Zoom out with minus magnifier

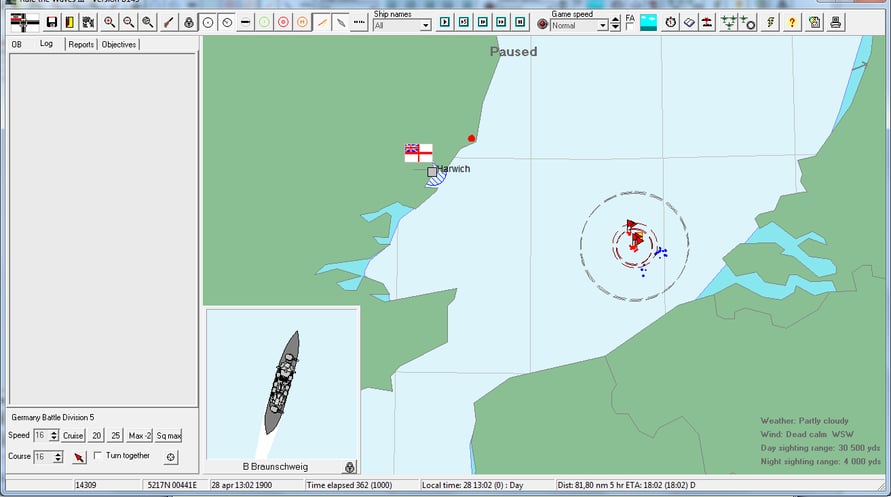(x=129, y=23)
